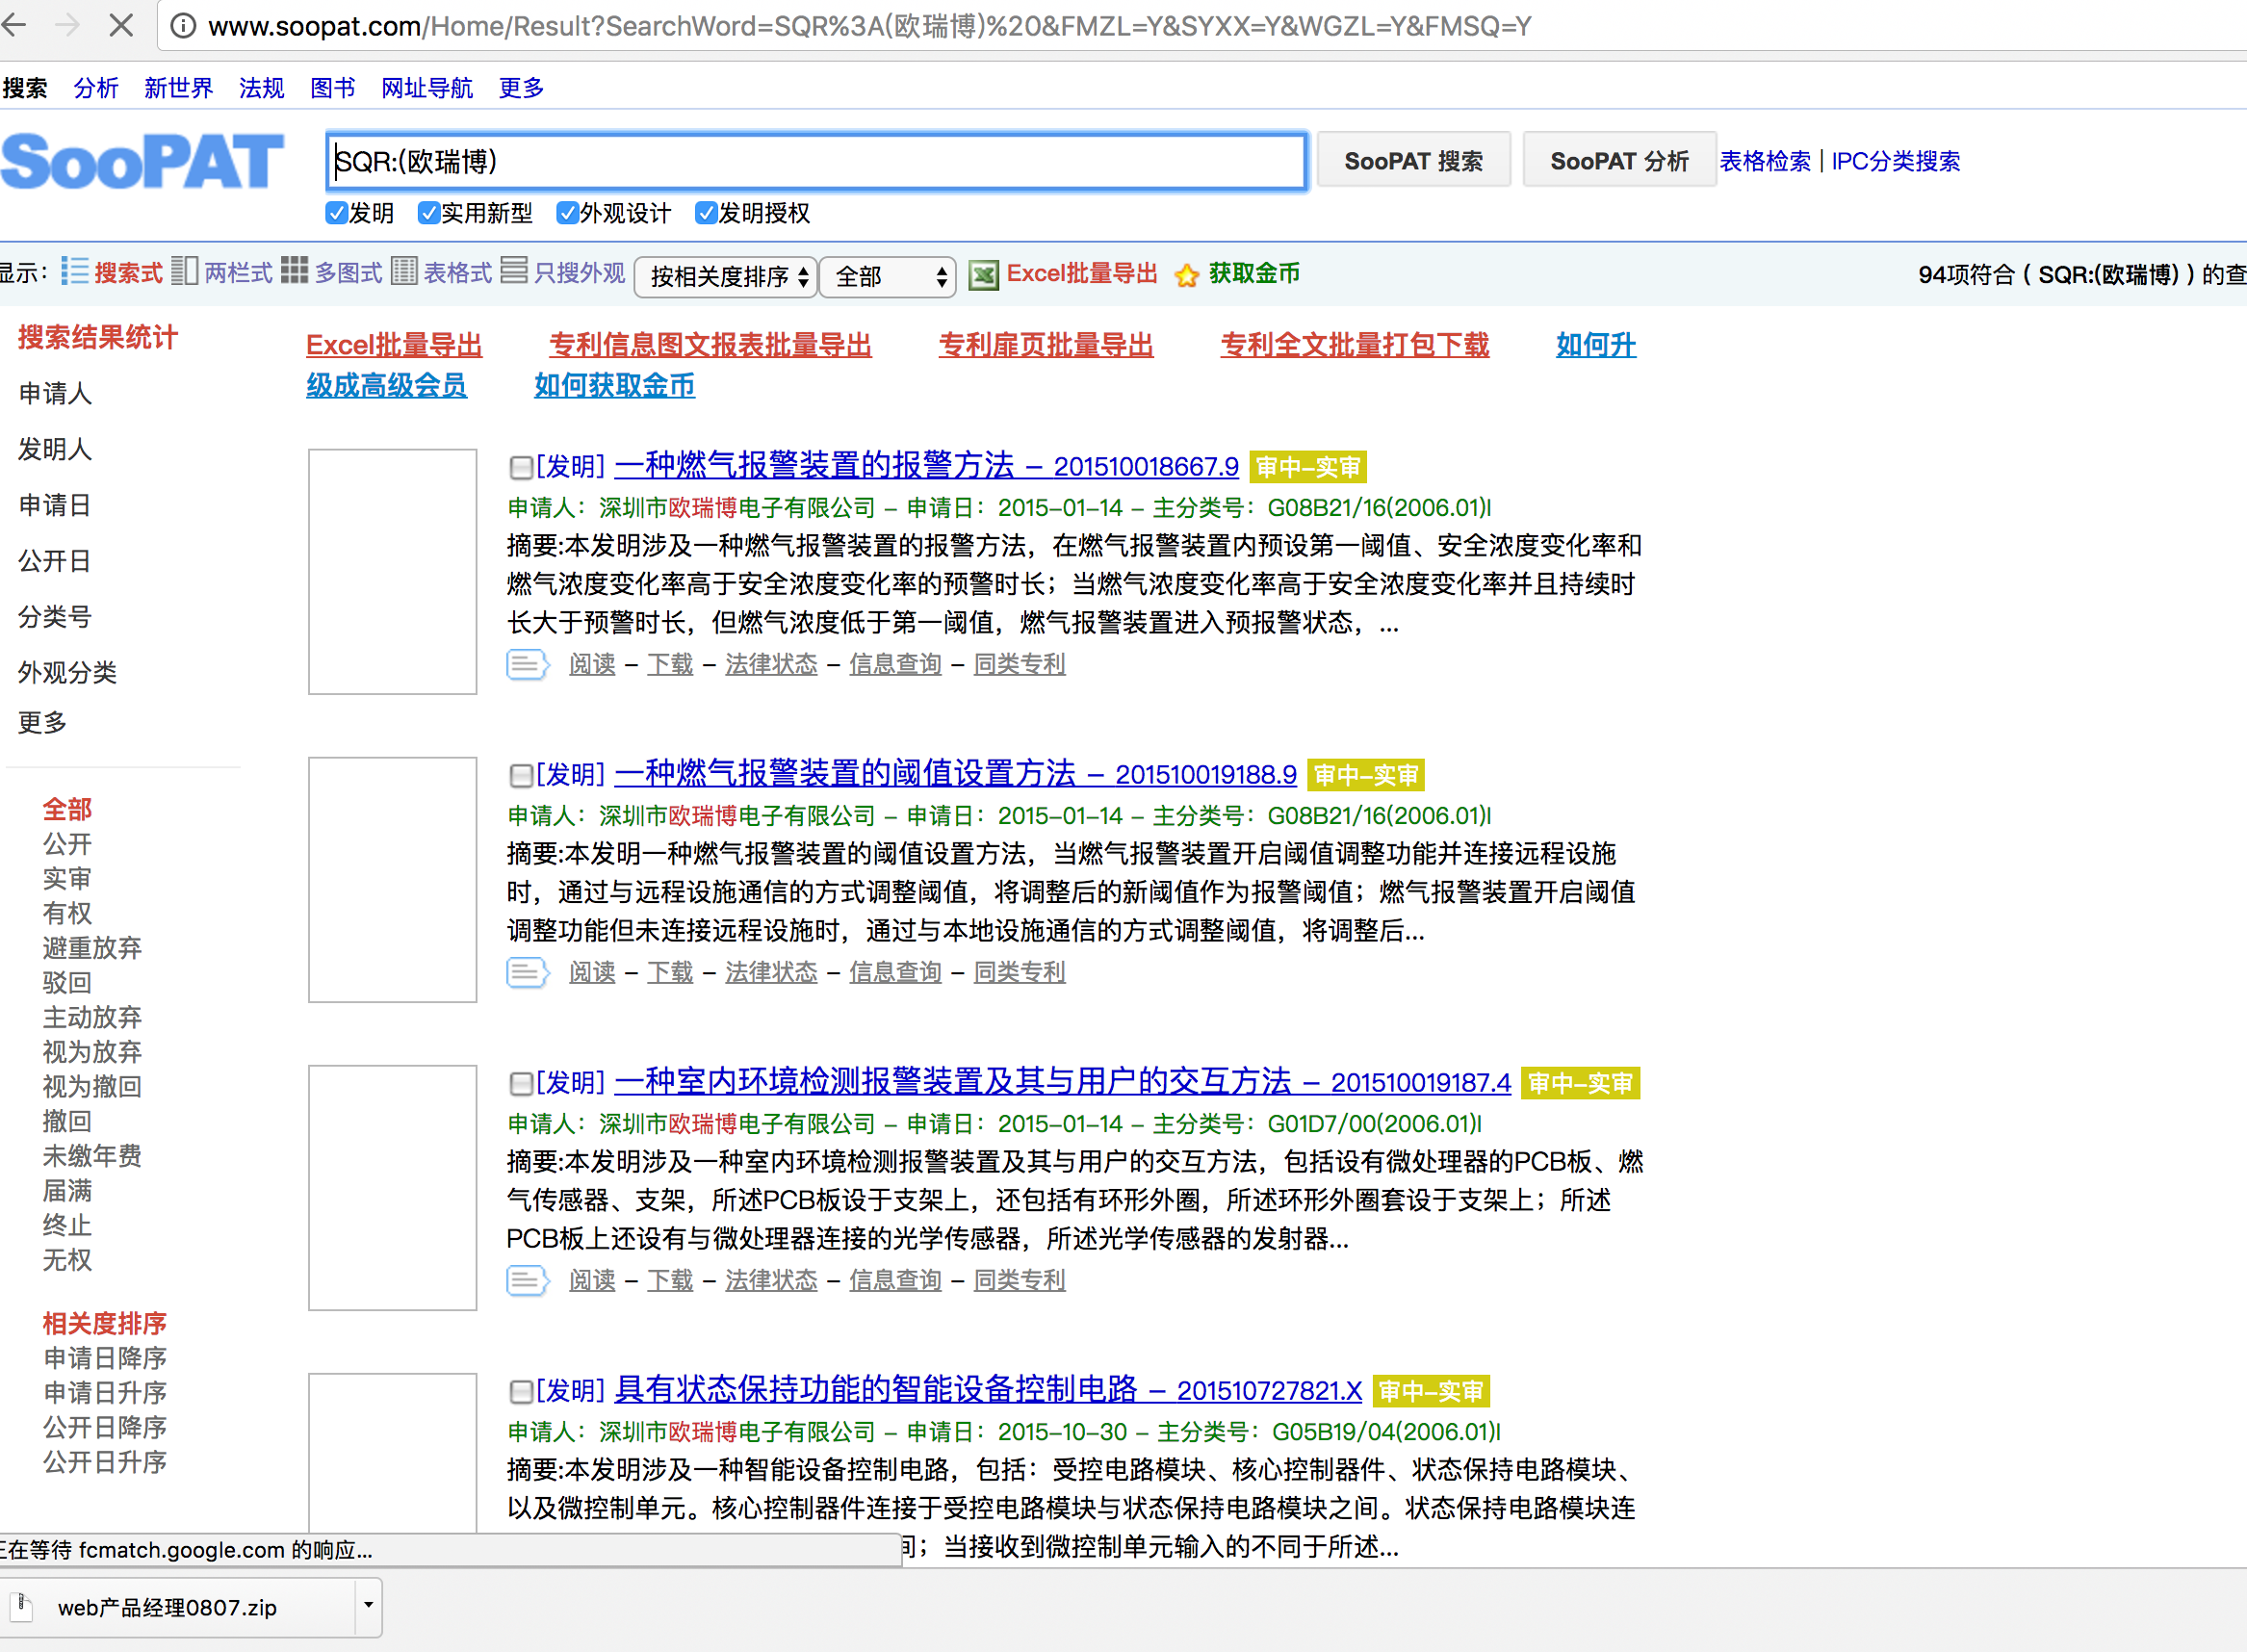The image size is (2247, 1652).
Task: Open the IPC分类搜索 link
Action: click(x=1895, y=161)
